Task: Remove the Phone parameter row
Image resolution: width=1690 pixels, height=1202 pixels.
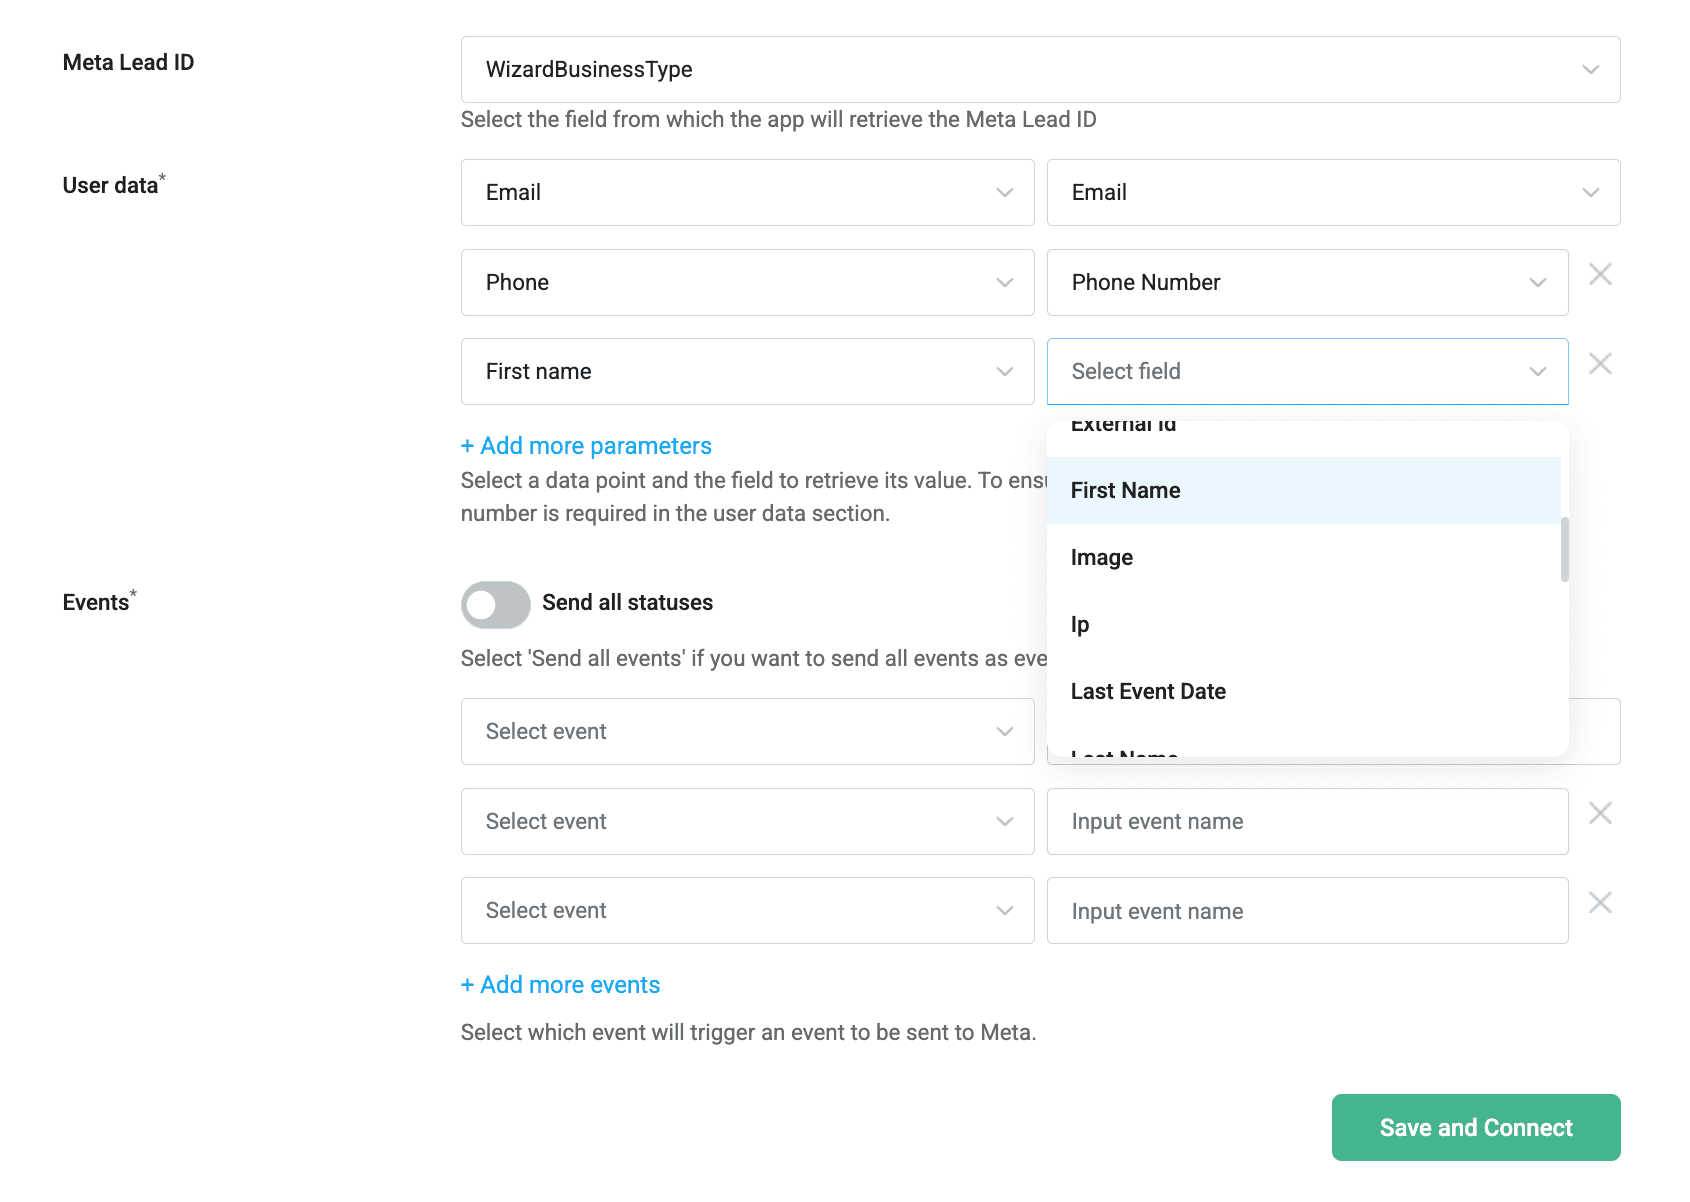Action: [1600, 274]
